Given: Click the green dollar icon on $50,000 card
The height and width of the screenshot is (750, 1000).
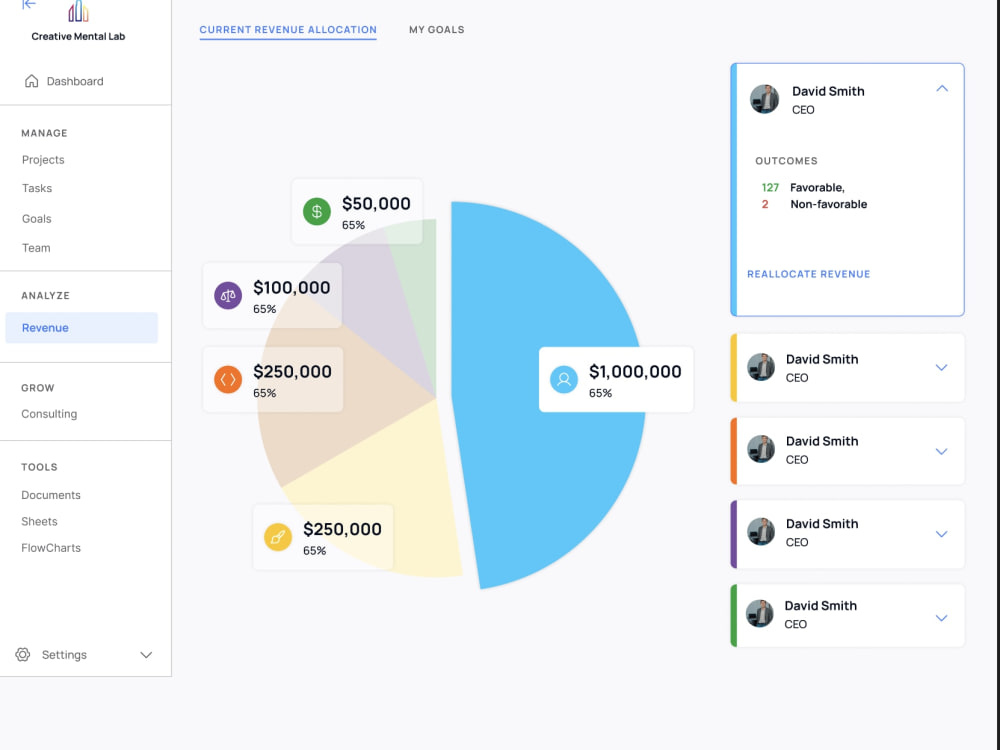Looking at the screenshot, I should coord(316,211).
